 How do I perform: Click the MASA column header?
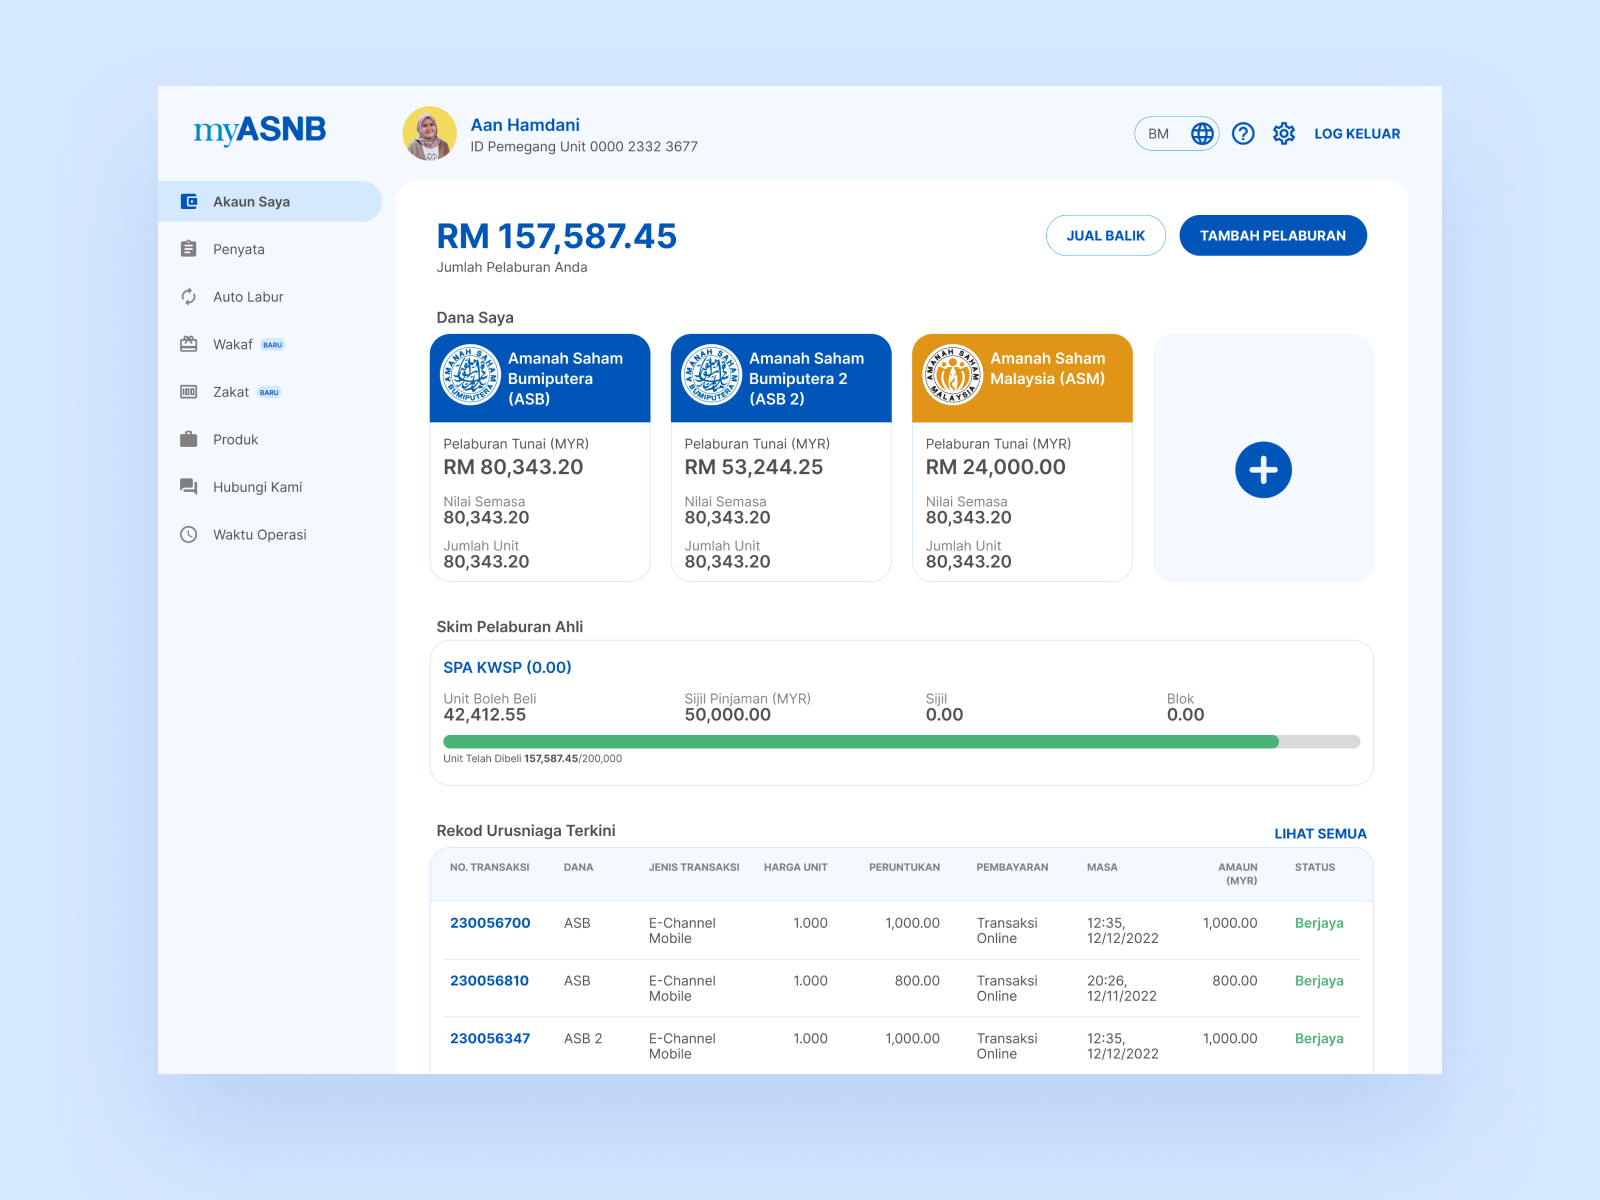coord(1102,868)
